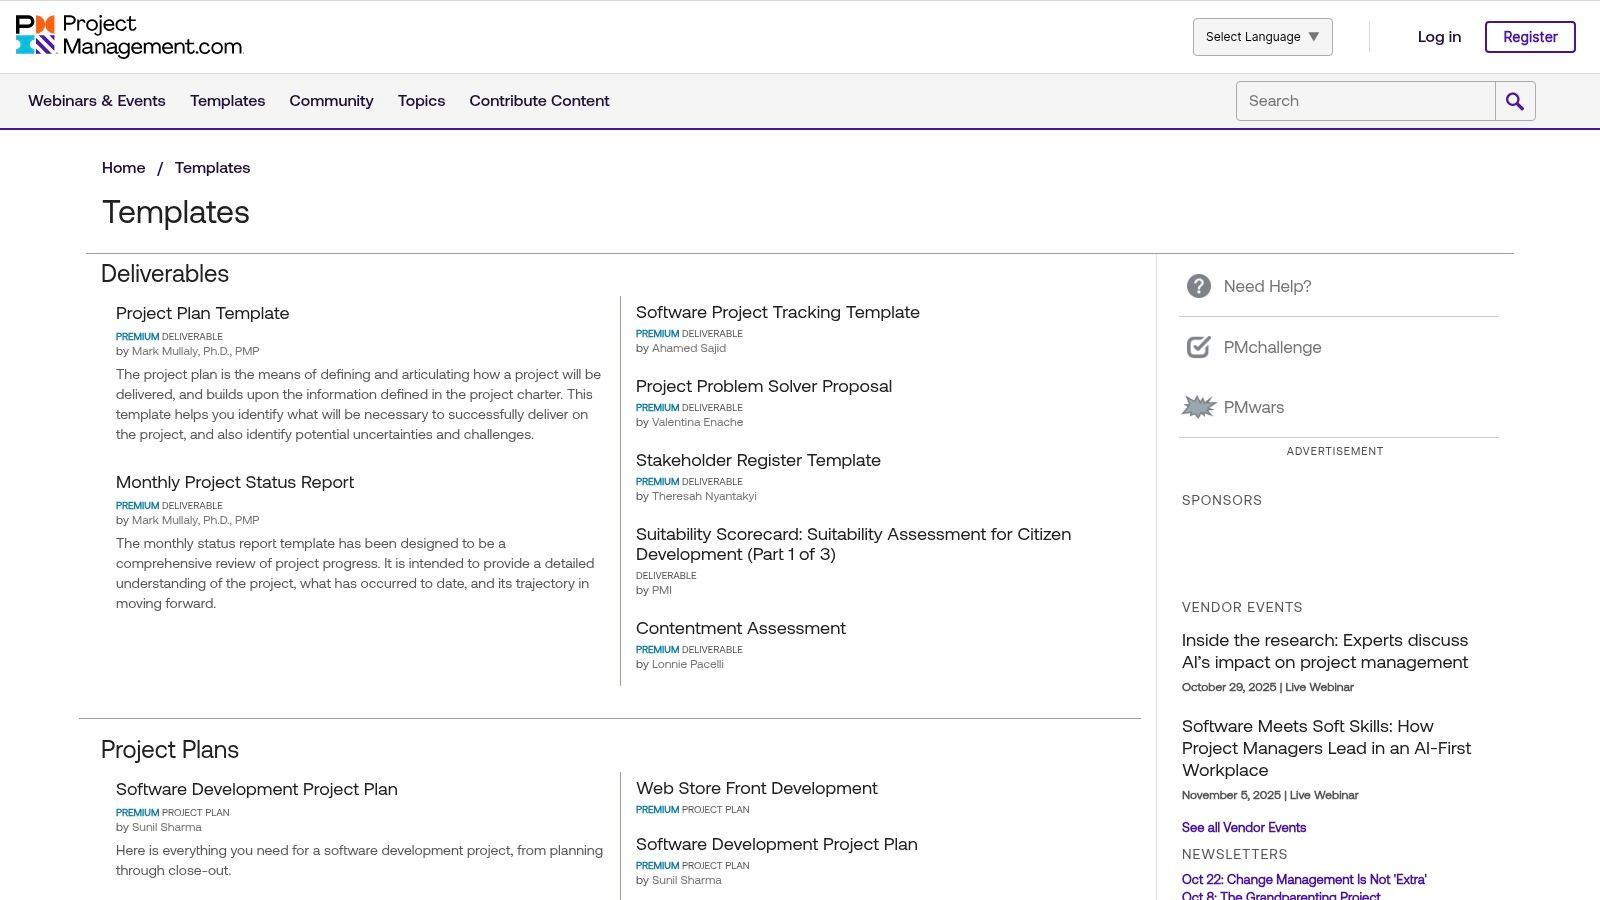Open the Topics navigation item
This screenshot has height=900, width=1600.
(x=421, y=100)
